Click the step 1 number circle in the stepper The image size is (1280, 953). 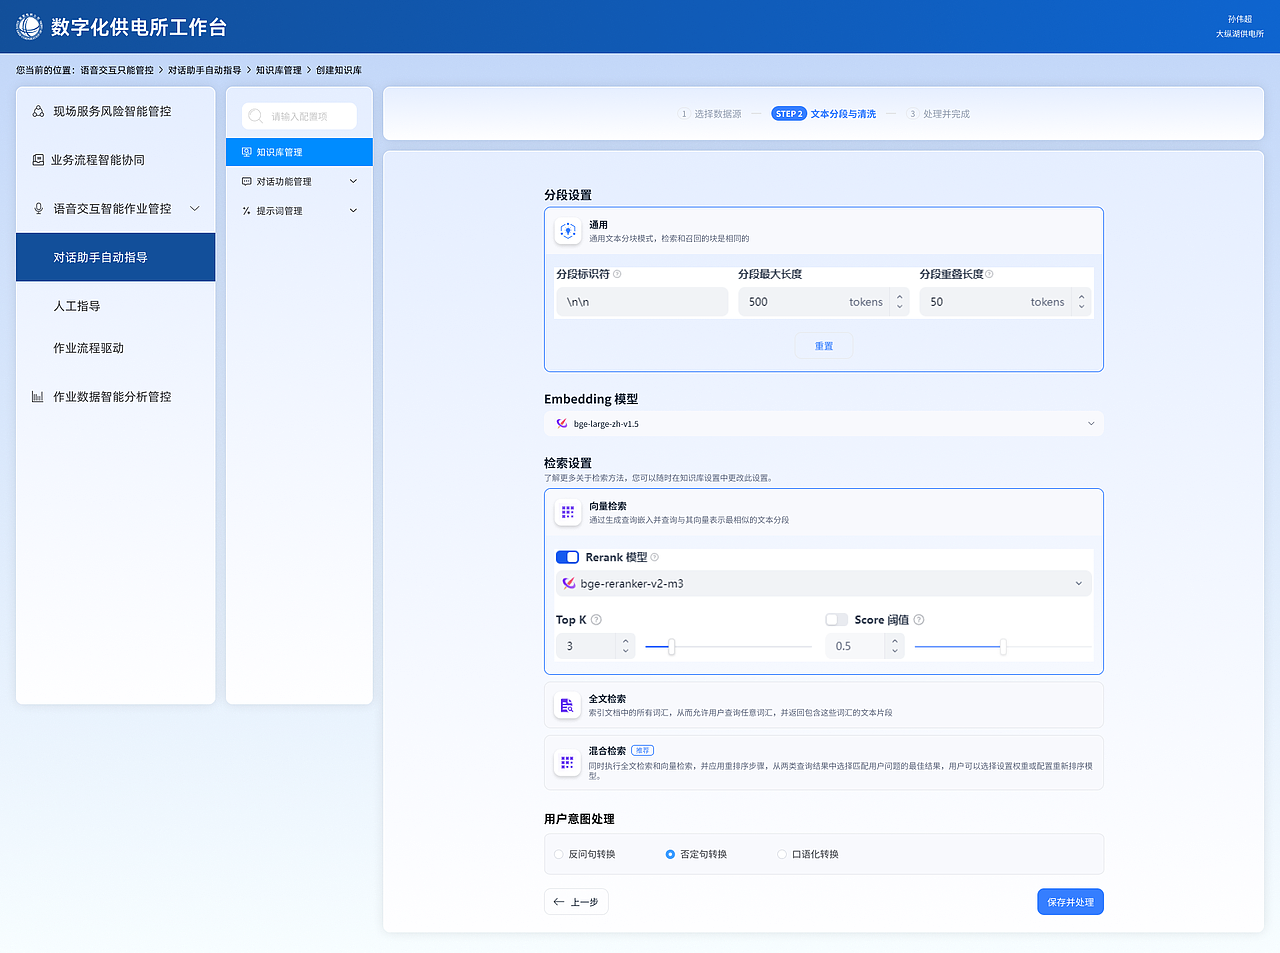[684, 114]
